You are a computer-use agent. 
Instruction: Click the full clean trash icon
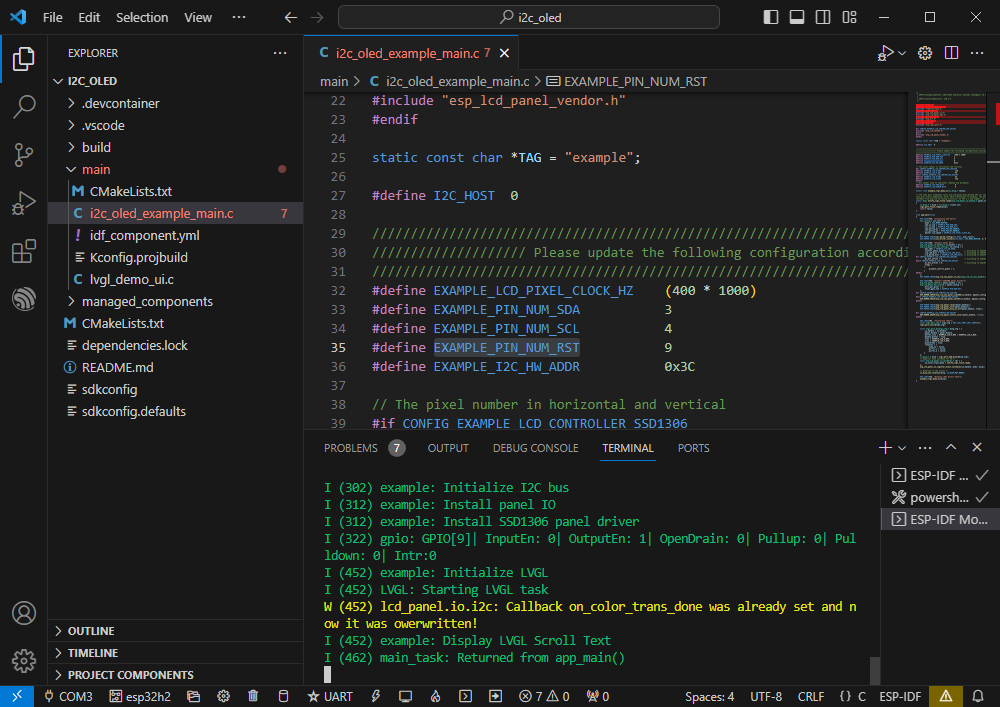coord(253,696)
